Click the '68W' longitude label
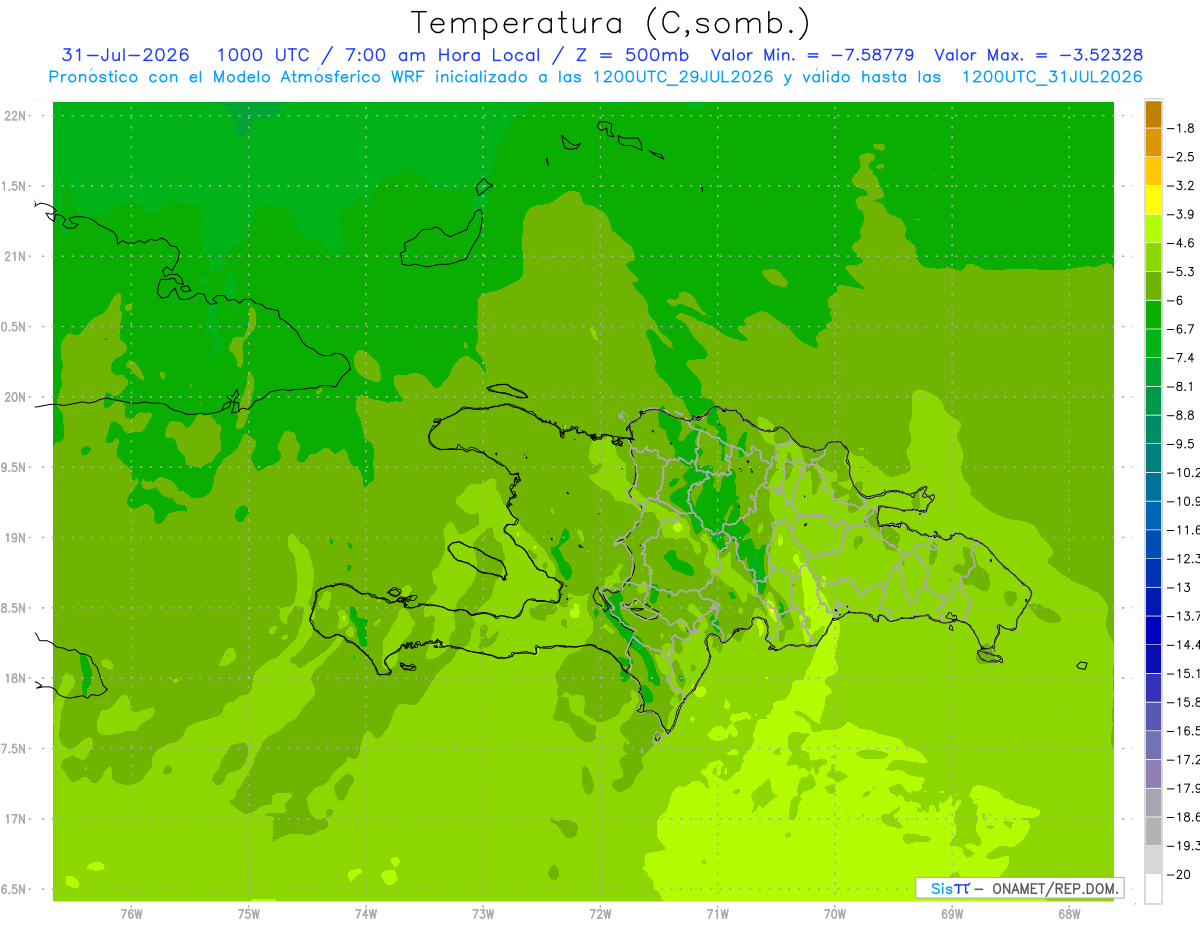1200x927 pixels. [x=1069, y=913]
